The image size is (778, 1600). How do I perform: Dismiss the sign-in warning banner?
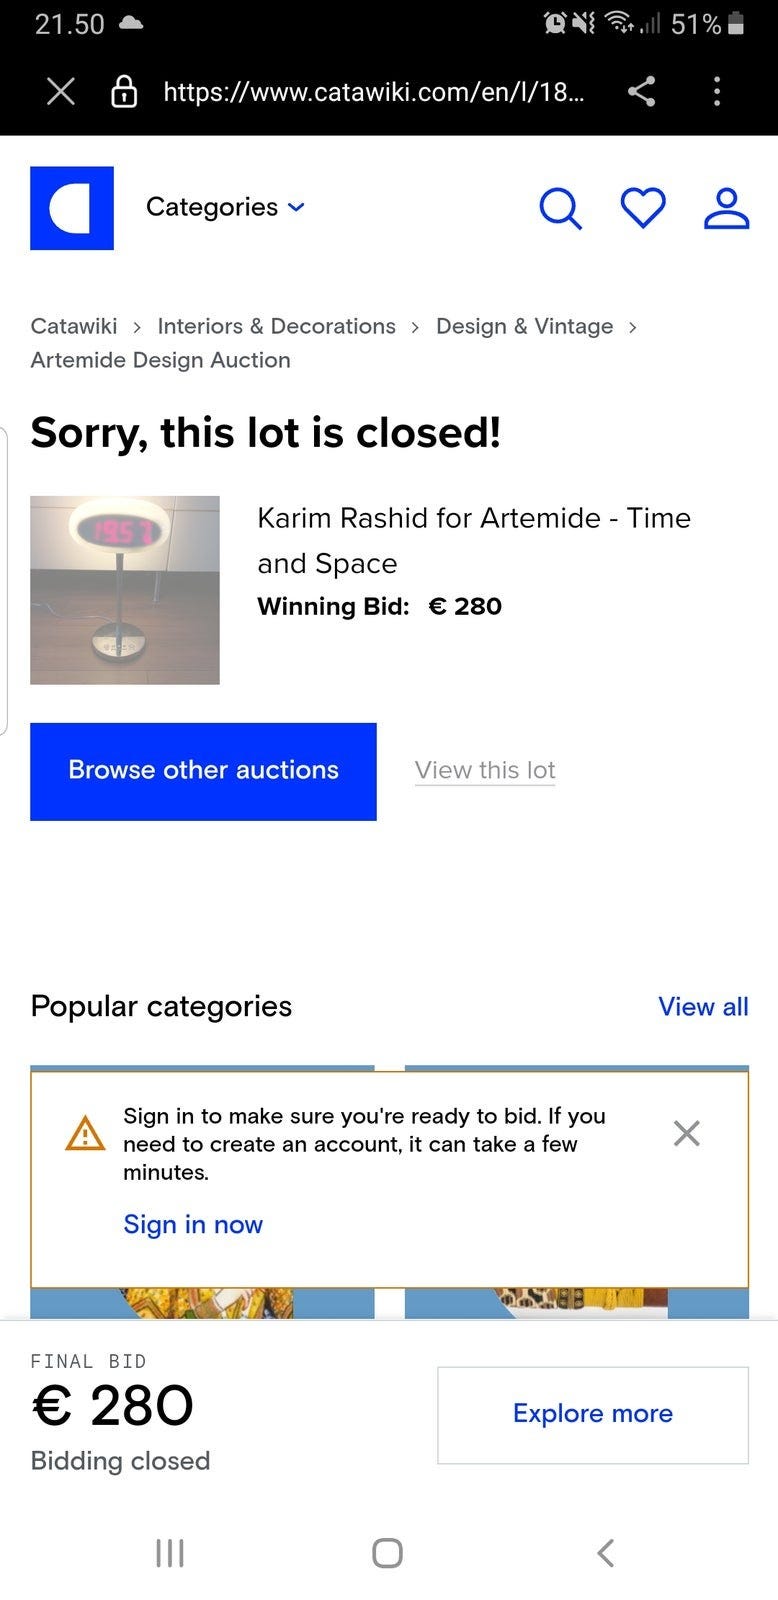point(686,1133)
